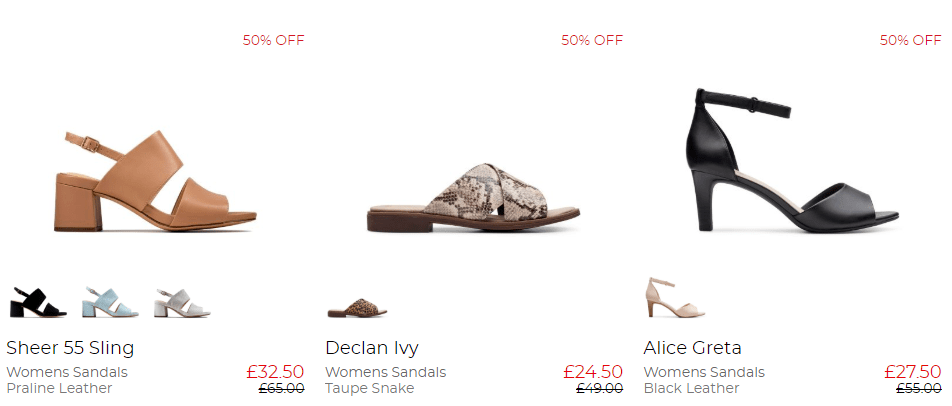Go to the Alice Greta product page
This screenshot has width=952, height=406.
click(693, 348)
